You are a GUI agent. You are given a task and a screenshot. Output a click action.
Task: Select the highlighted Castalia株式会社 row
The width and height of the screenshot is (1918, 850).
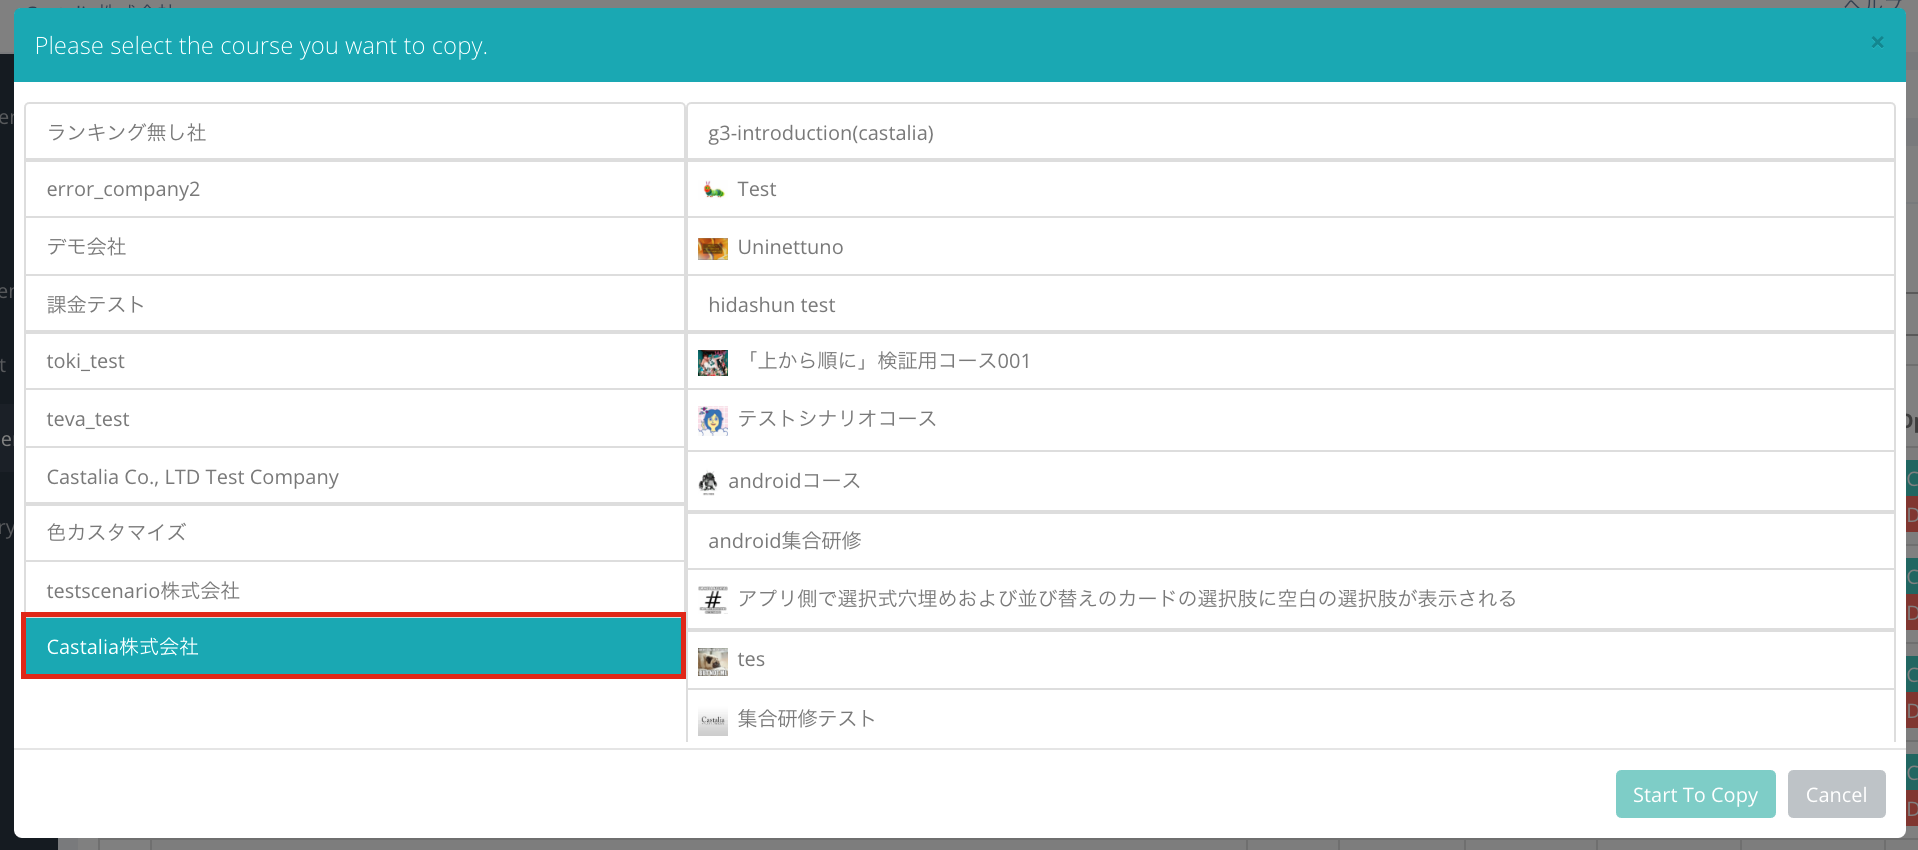coord(354,647)
